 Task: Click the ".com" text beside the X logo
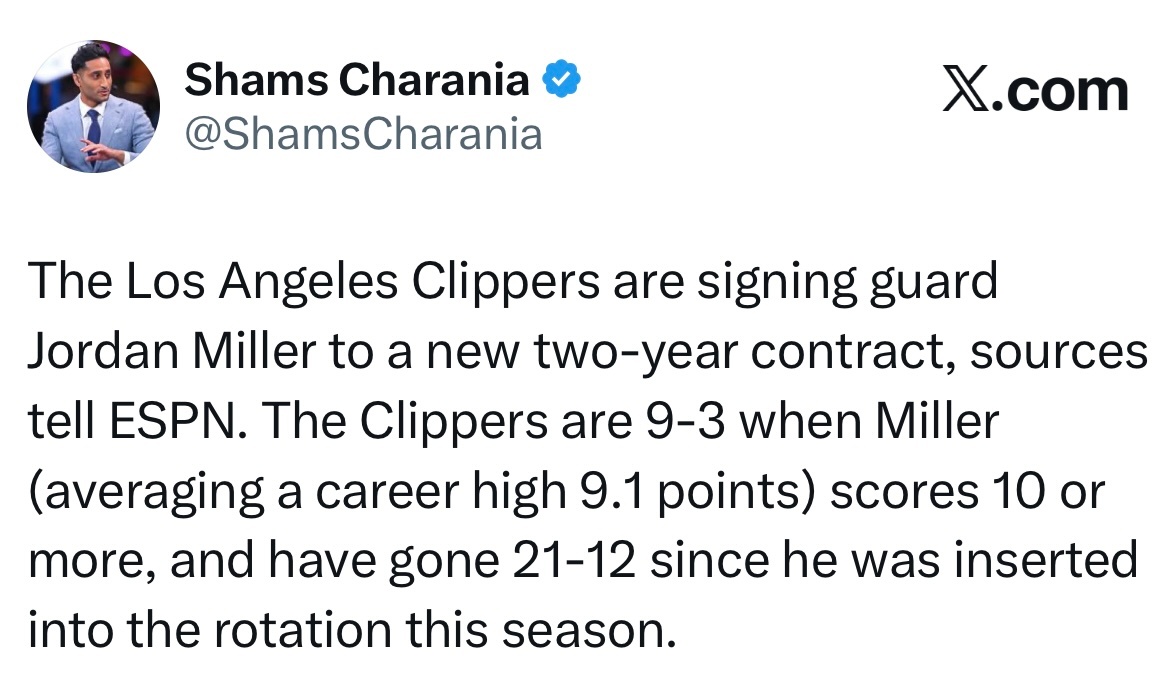click(x=1061, y=92)
